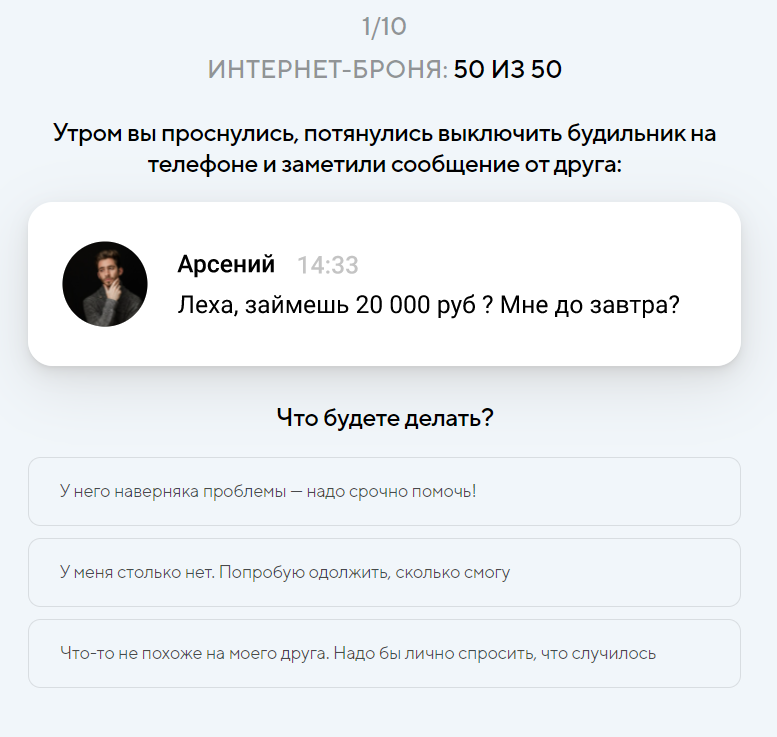Click the 14:33 message timestamp
The width and height of the screenshot is (777, 737).
tap(327, 265)
